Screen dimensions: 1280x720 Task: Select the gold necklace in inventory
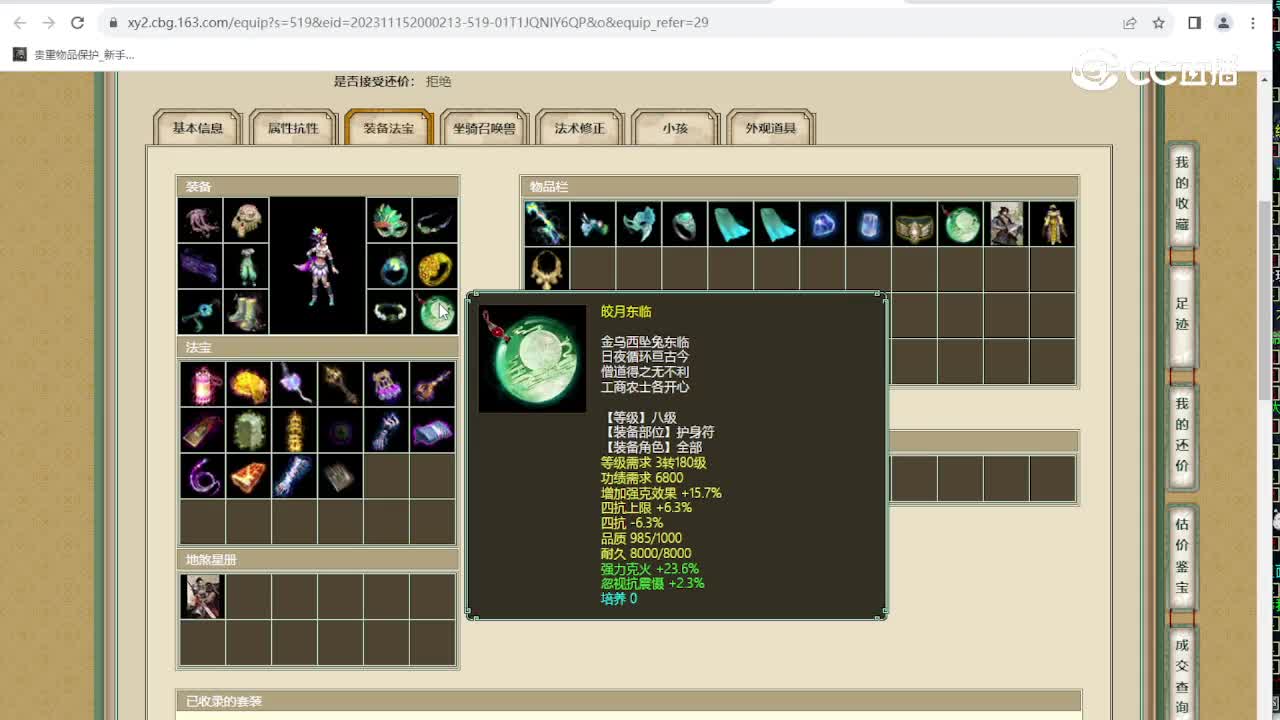tap(546, 269)
